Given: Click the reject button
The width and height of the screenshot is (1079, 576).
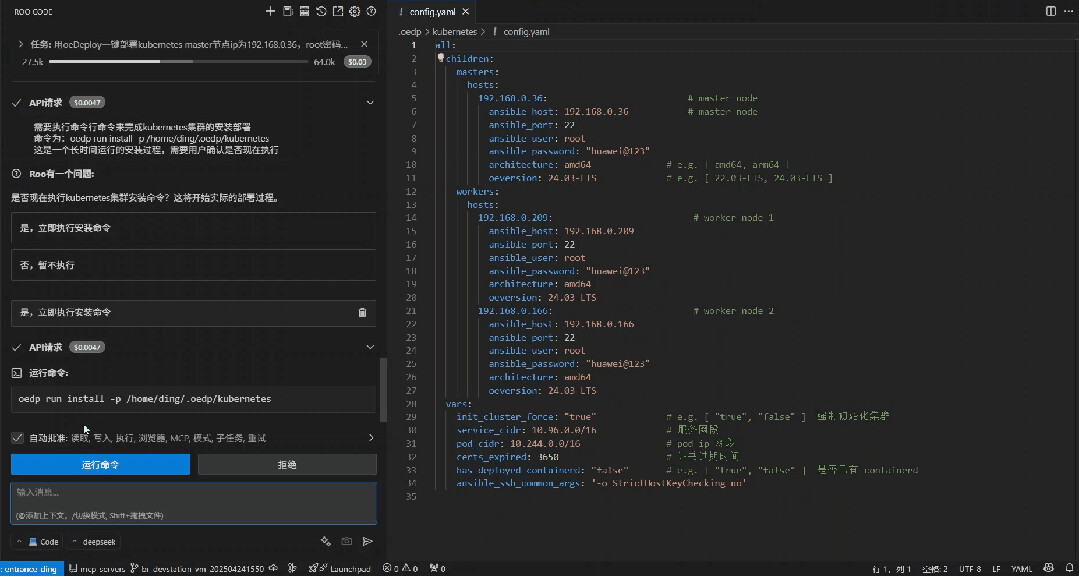Looking at the screenshot, I should pos(286,465).
